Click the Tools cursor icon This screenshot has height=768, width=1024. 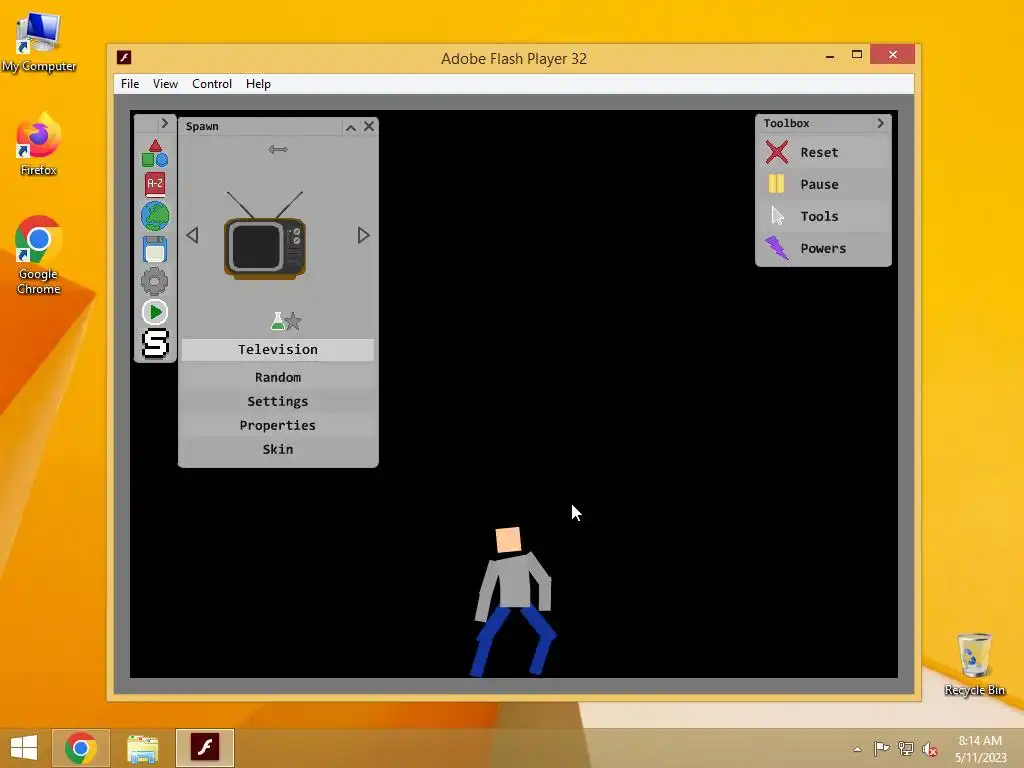pos(777,216)
